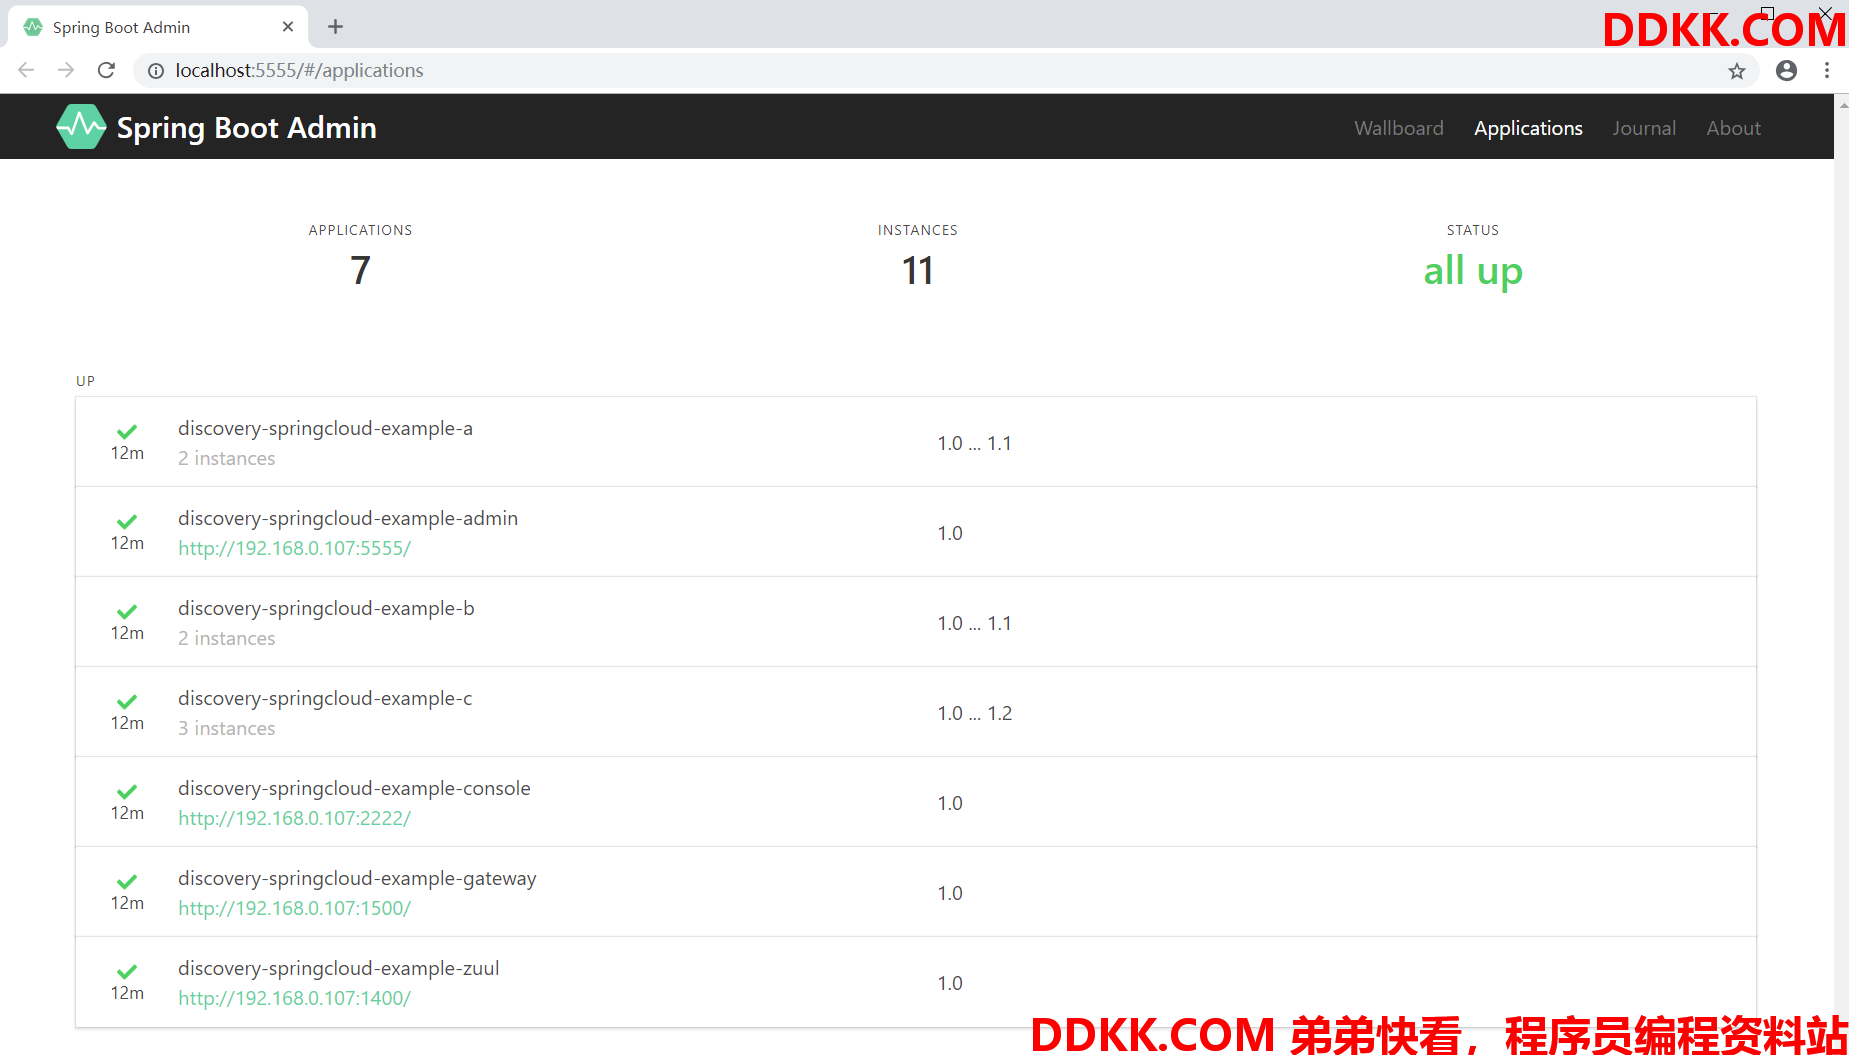Open link http://192.168.0.107:1500/
Image resolution: width=1849 pixels, height=1055 pixels.
click(294, 908)
